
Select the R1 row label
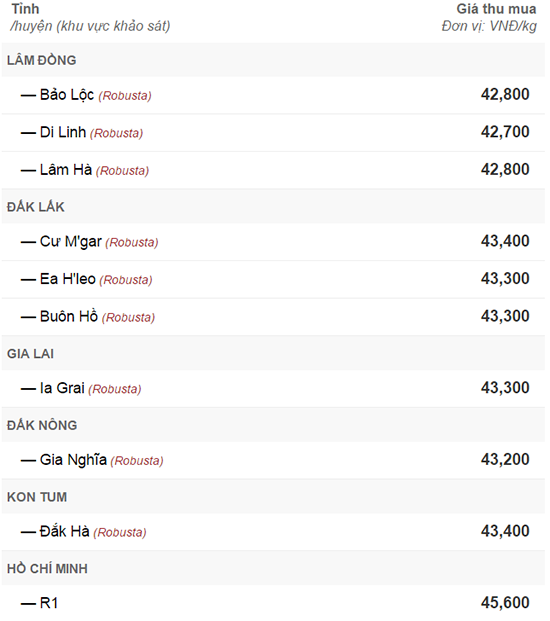[40, 603]
